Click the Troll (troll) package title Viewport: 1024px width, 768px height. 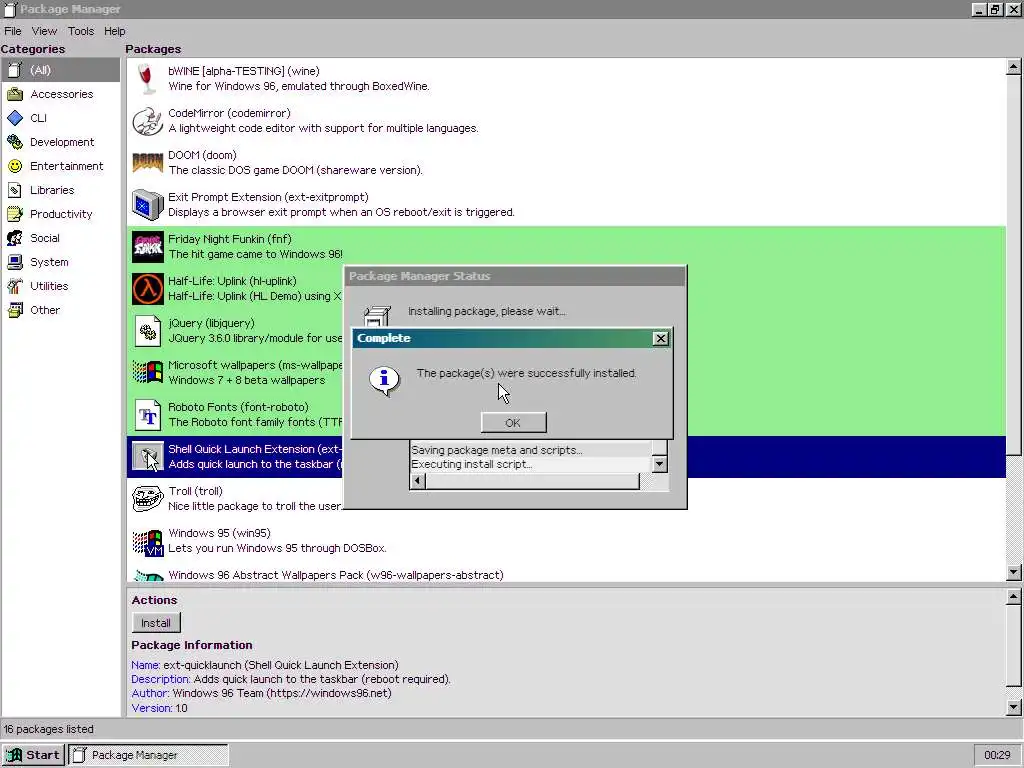click(x=195, y=491)
